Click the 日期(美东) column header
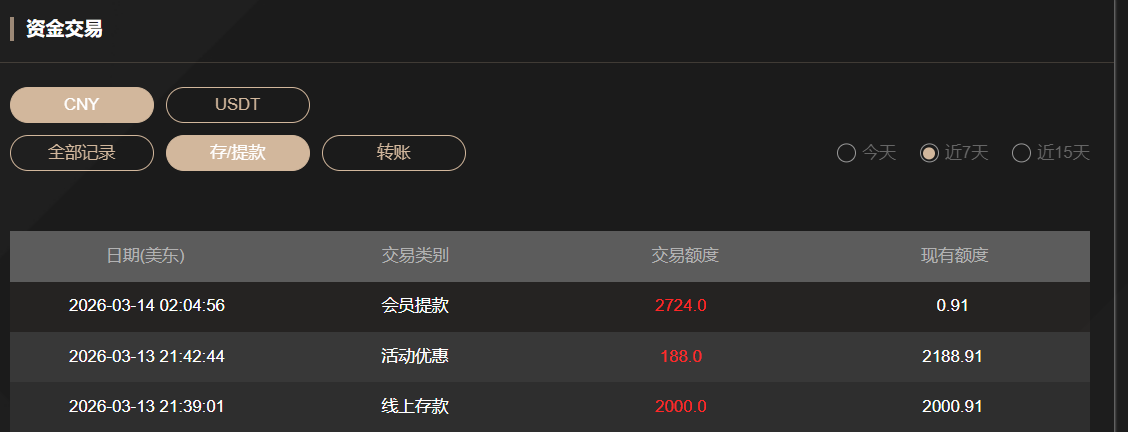 pos(146,256)
